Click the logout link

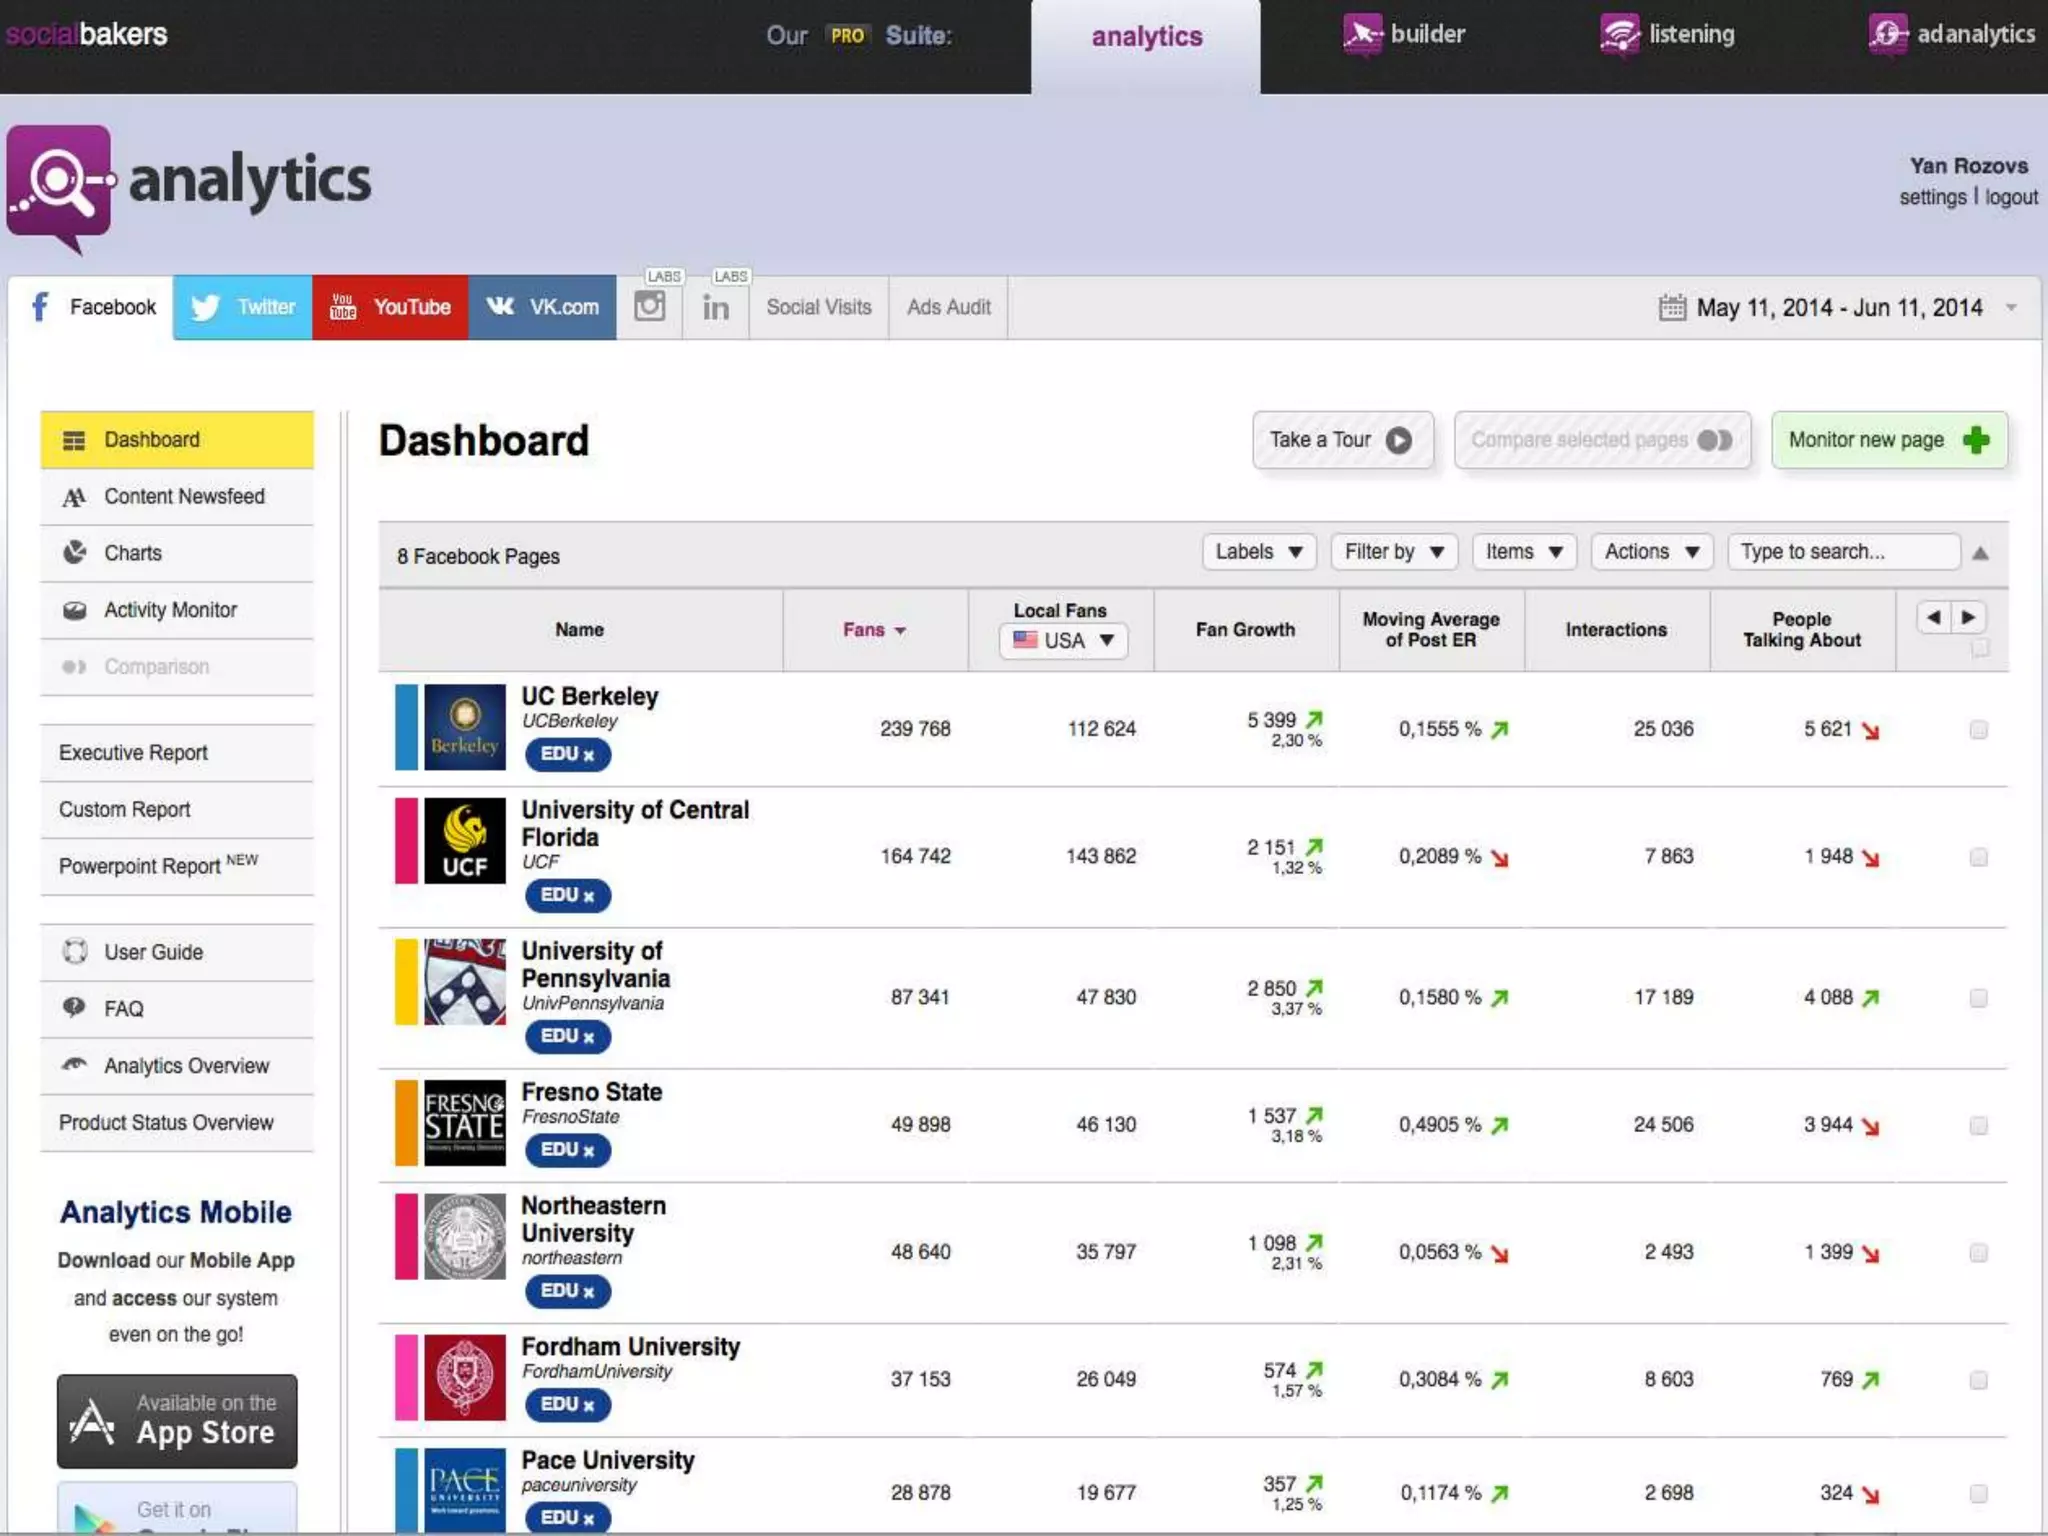[x=2011, y=197]
